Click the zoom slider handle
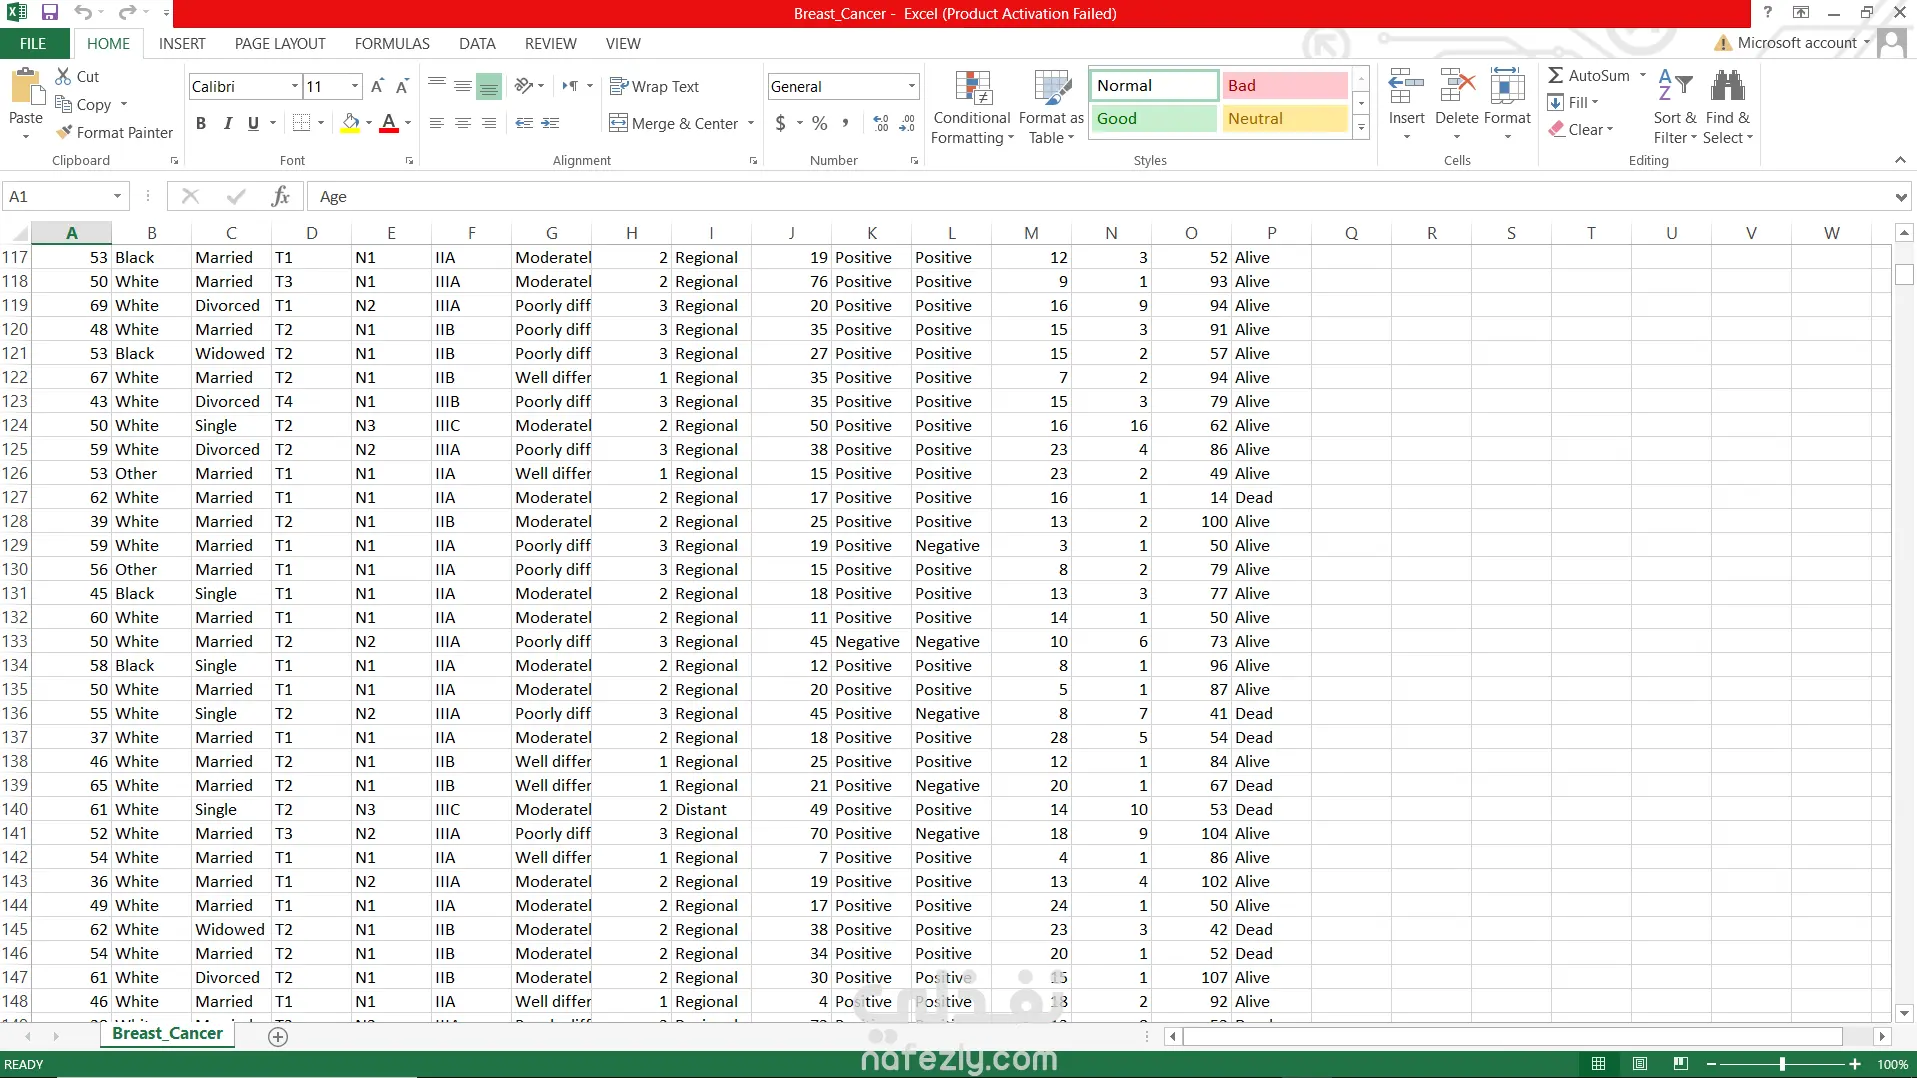 point(1782,1064)
